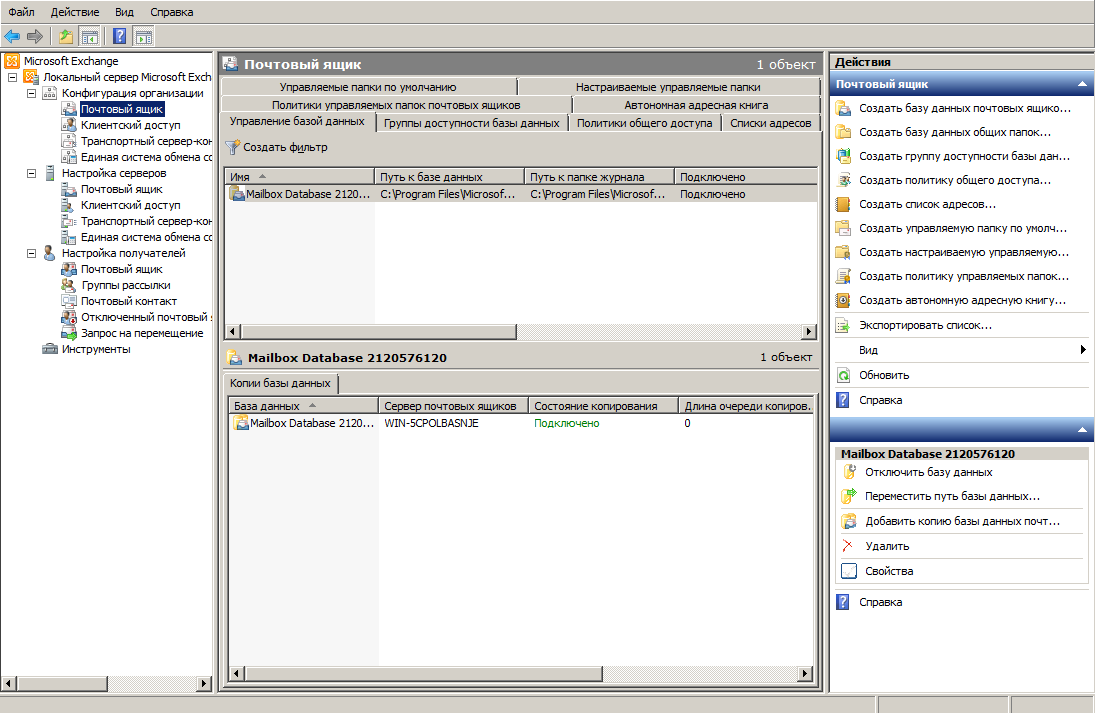The image size is (1095, 713).
Task: Sort by the База данных column header
Action: pyautogui.click(x=303, y=406)
